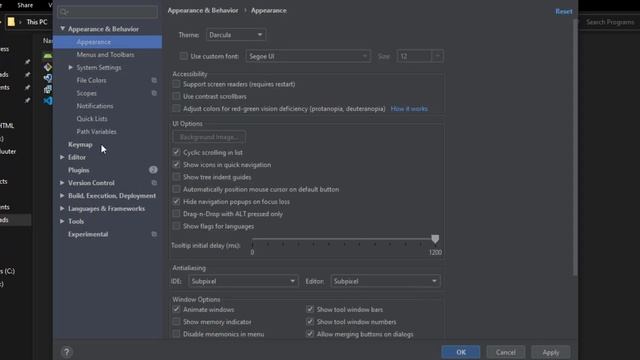Expand Languages & Frameworks section
Image resolution: width=640 pixels, height=360 pixels.
(x=62, y=209)
